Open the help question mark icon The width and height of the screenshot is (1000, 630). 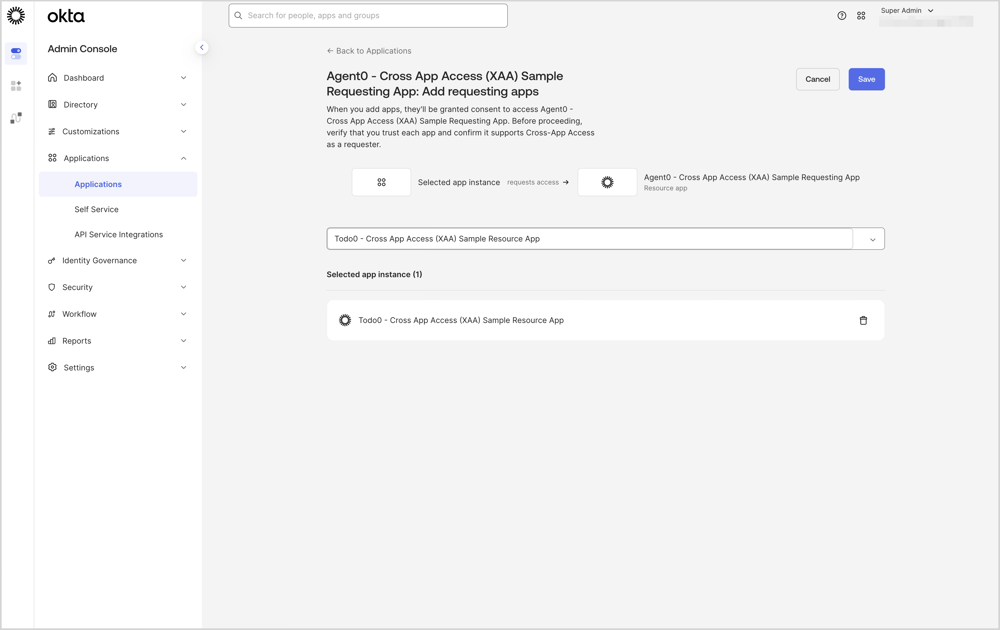coord(842,16)
